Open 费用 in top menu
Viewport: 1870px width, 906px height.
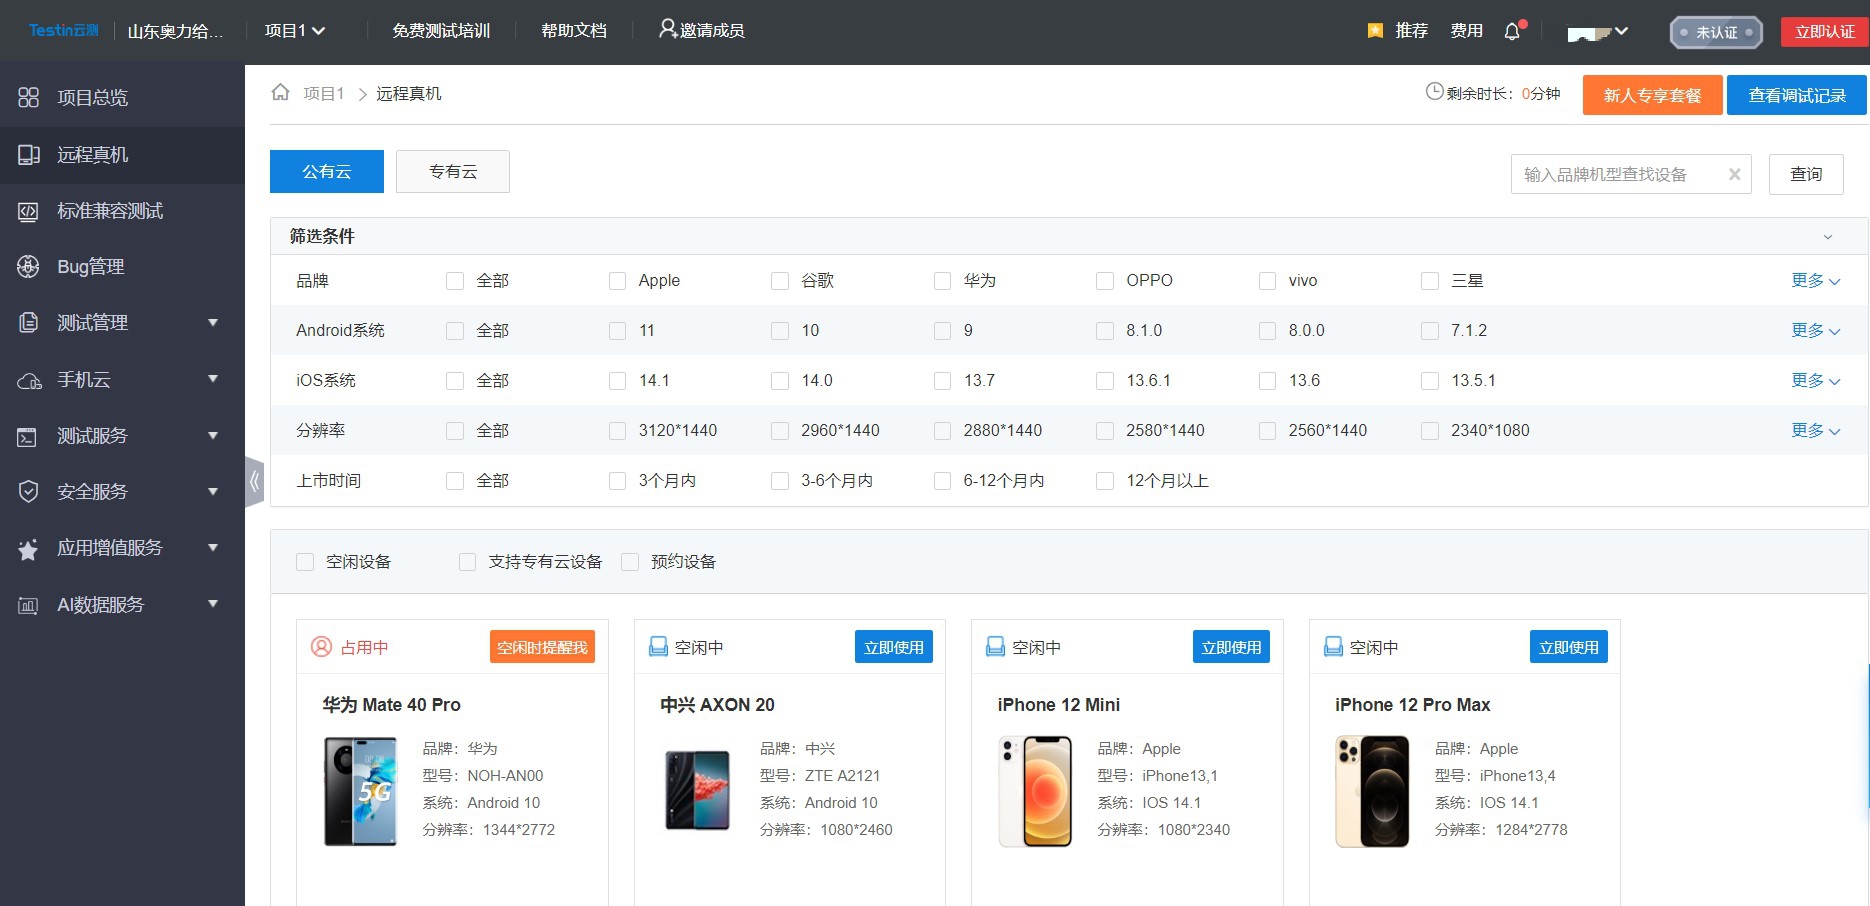pyautogui.click(x=1466, y=31)
